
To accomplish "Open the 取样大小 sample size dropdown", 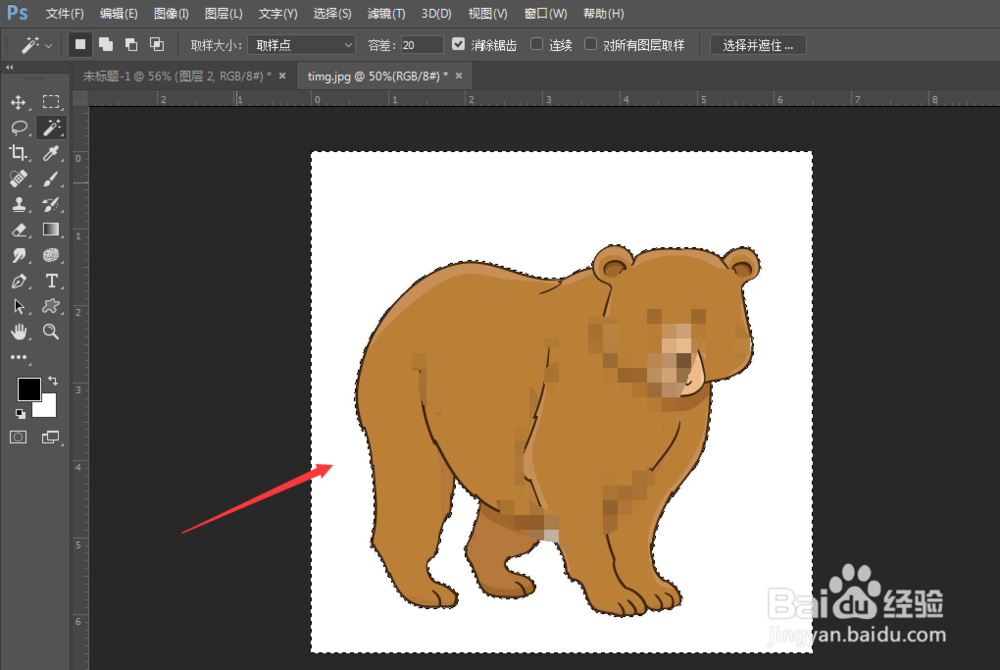I will point(302,45).
